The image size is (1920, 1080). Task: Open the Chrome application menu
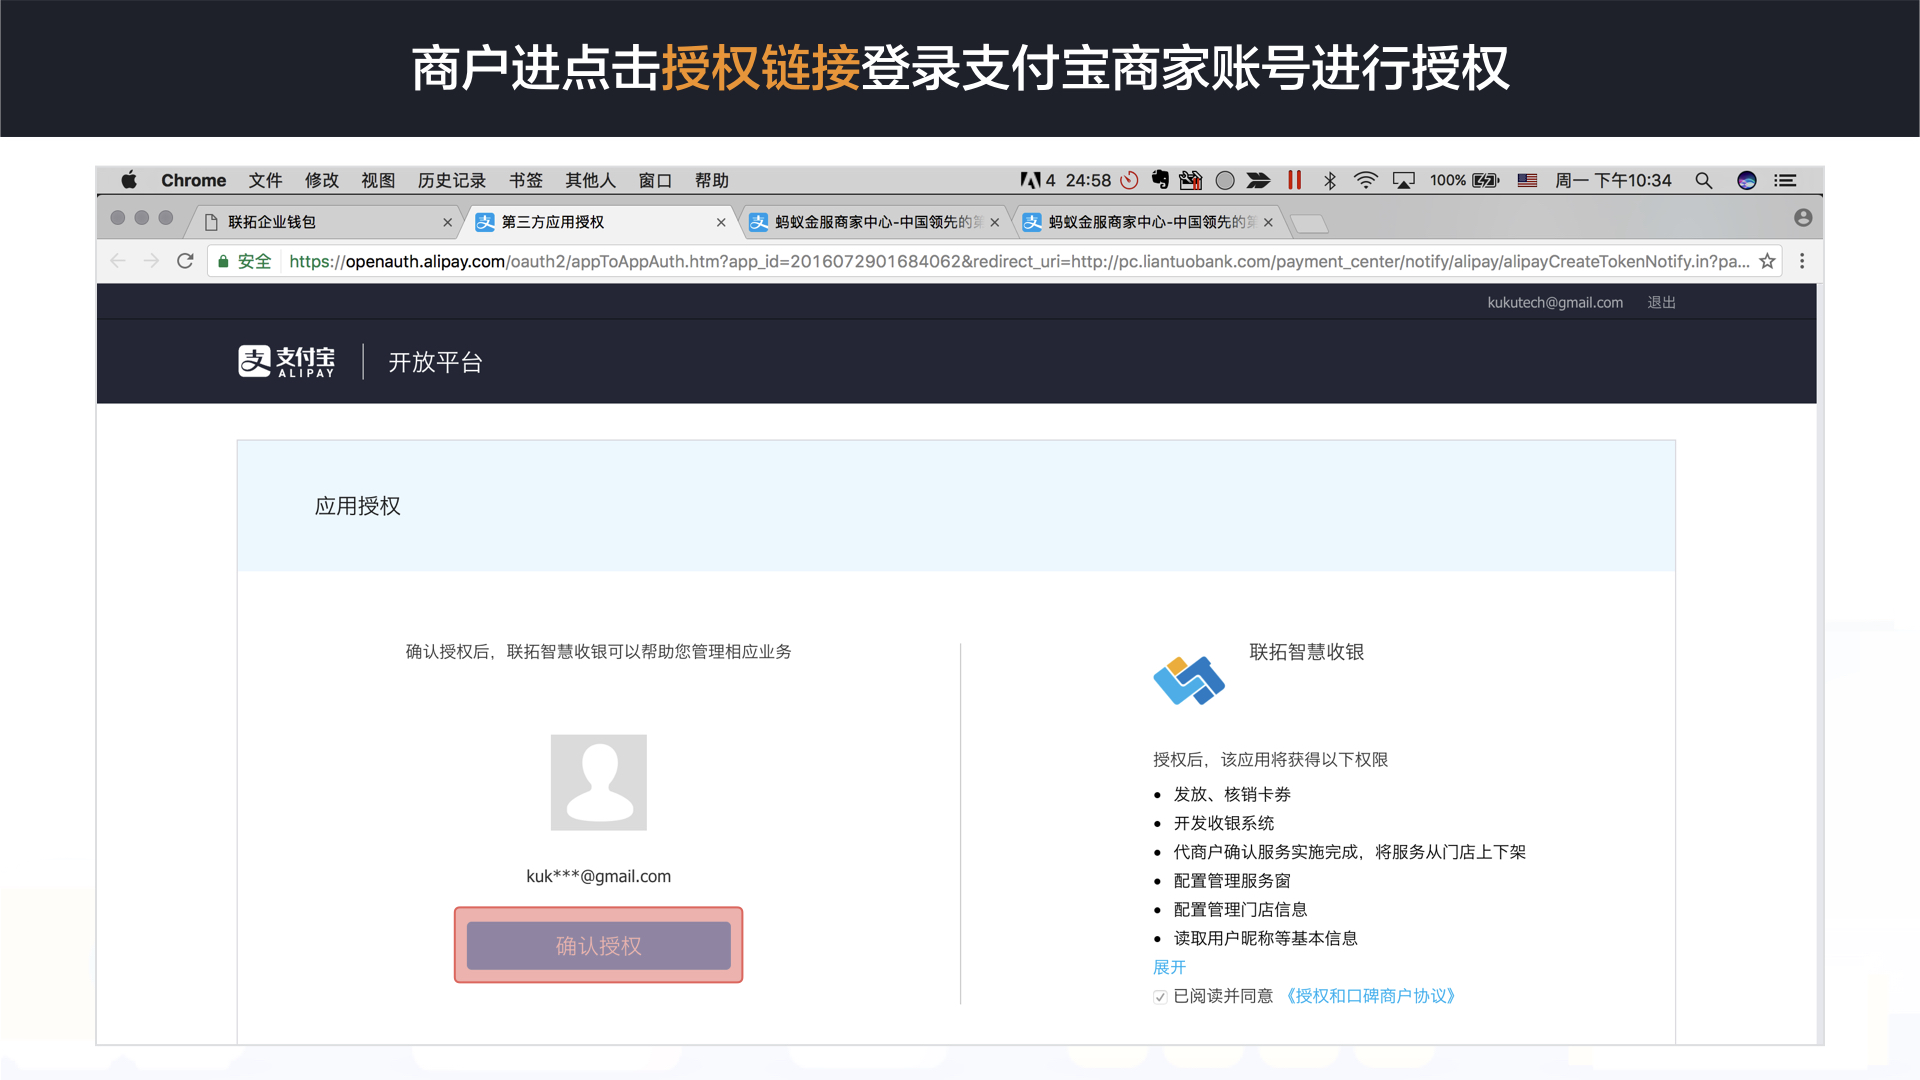[193, 180]
